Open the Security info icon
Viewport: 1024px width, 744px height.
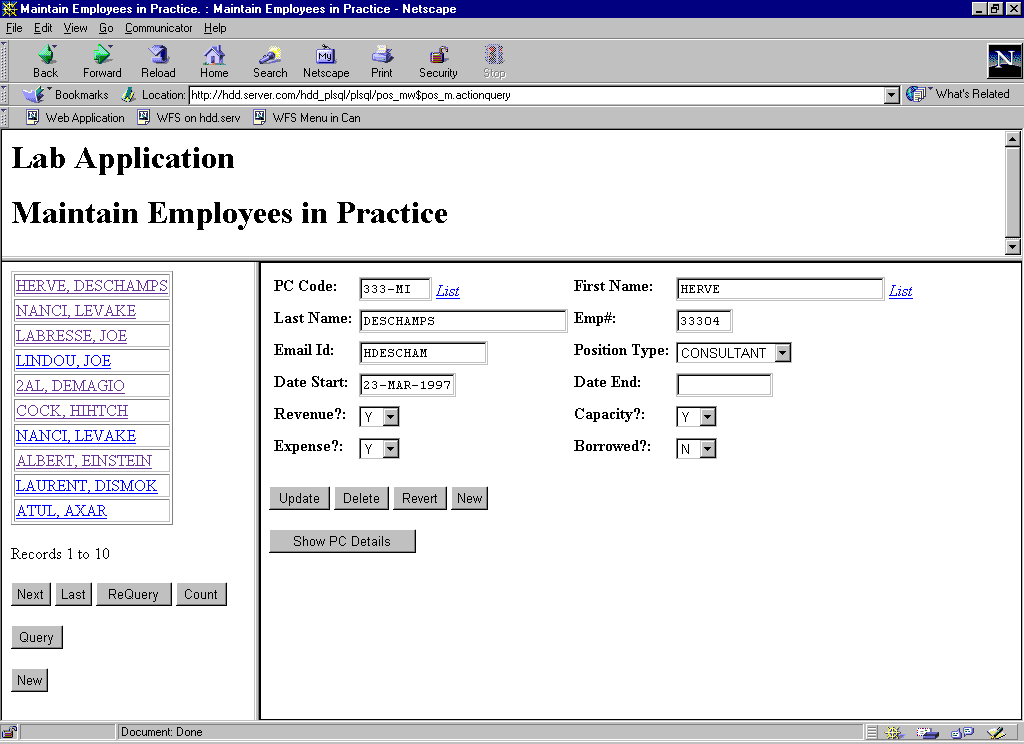click(438, 56)
